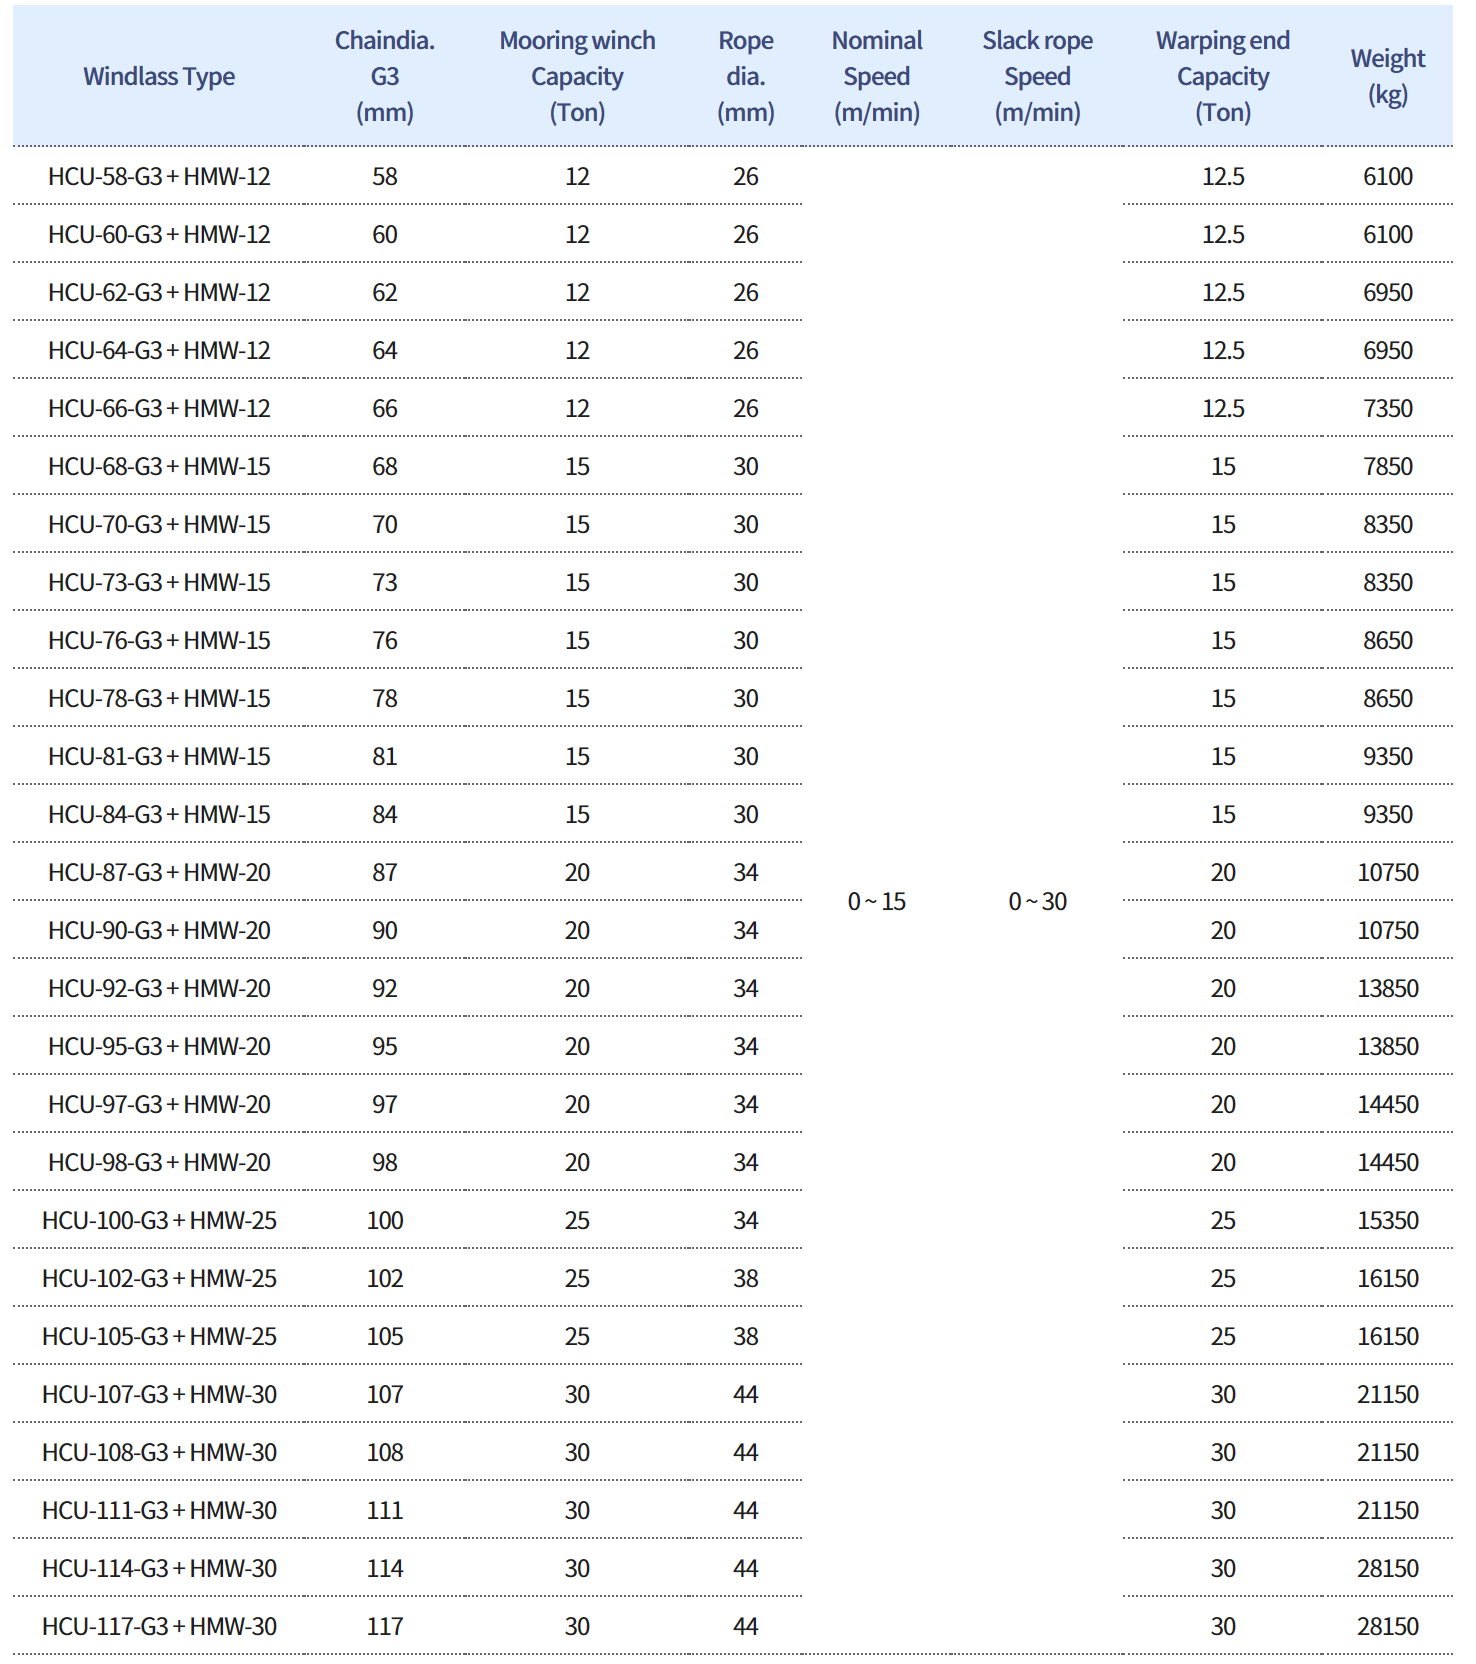
Task: Click rope dia. 38 in HCU-102 row
Action: [x=746, y=1279]
